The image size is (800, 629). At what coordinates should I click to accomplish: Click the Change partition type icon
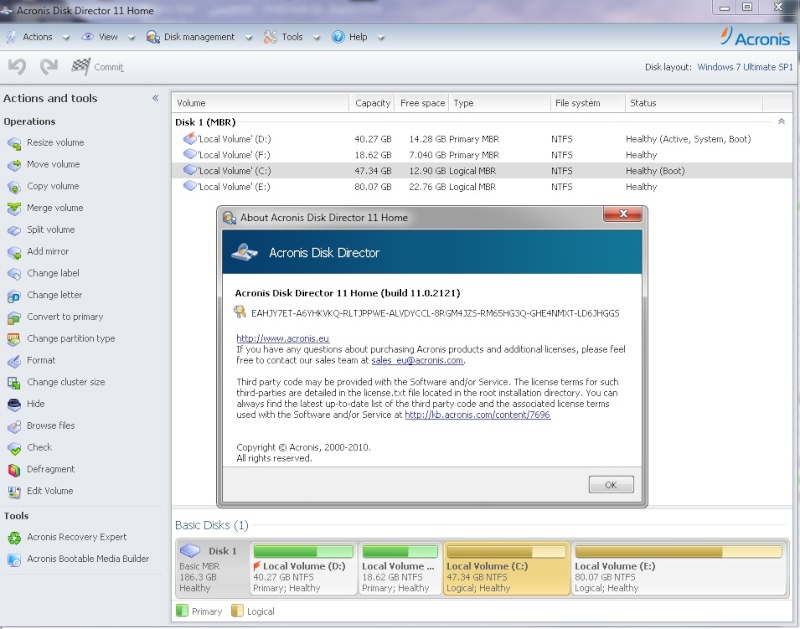pos(14,339)
